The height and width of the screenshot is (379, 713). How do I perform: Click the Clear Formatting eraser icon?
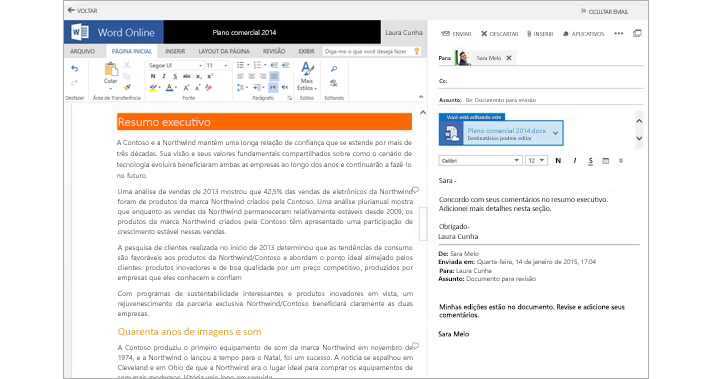209,87
